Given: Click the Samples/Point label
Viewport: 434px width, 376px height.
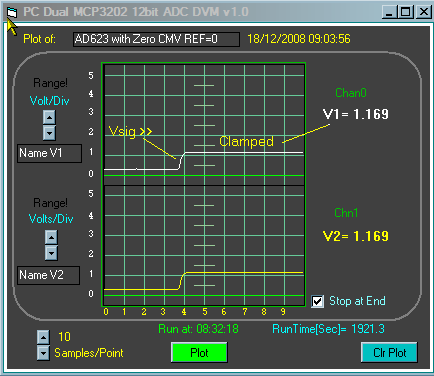Looking at the screenshot, I should [89, 353].
